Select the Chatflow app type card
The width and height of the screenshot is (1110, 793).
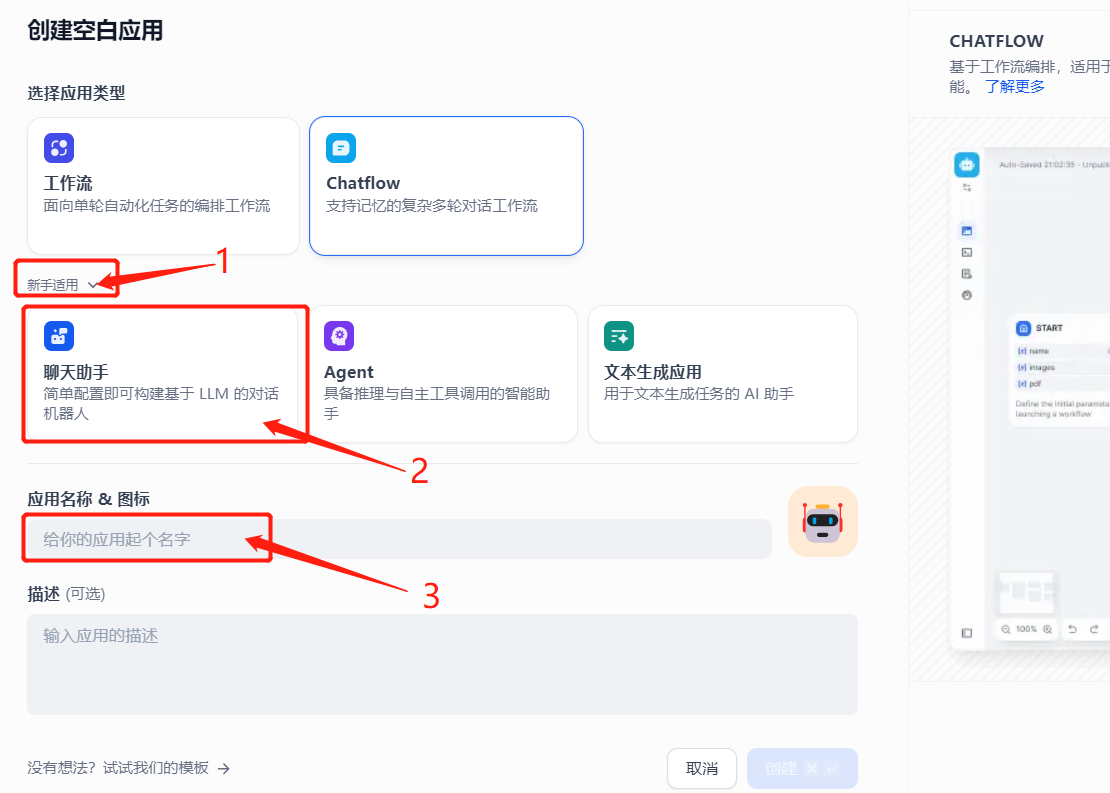pyautogui.click(x=447, y=186)
